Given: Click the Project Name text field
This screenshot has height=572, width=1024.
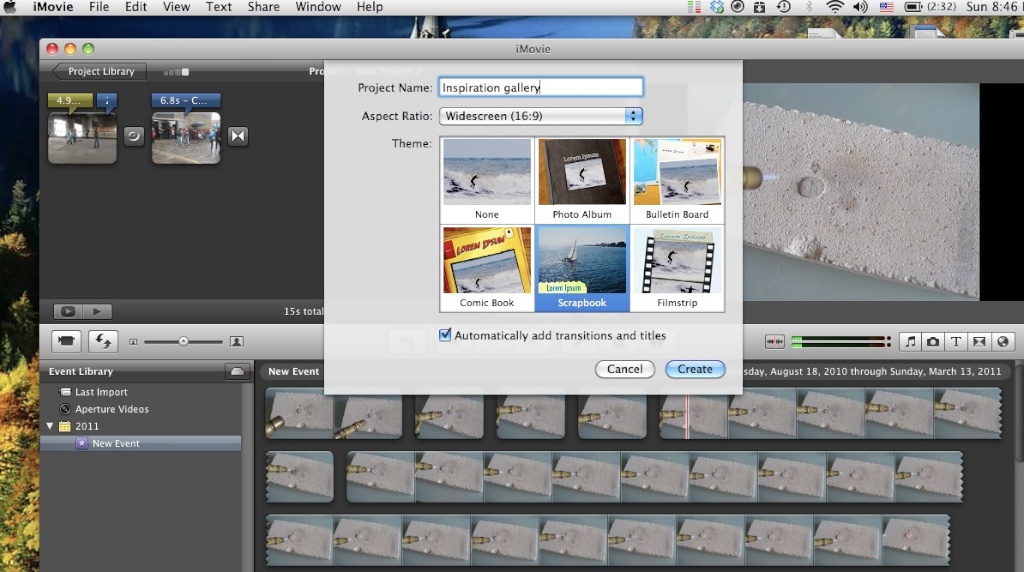Looking at the screenshot, I should pos(541,87).
